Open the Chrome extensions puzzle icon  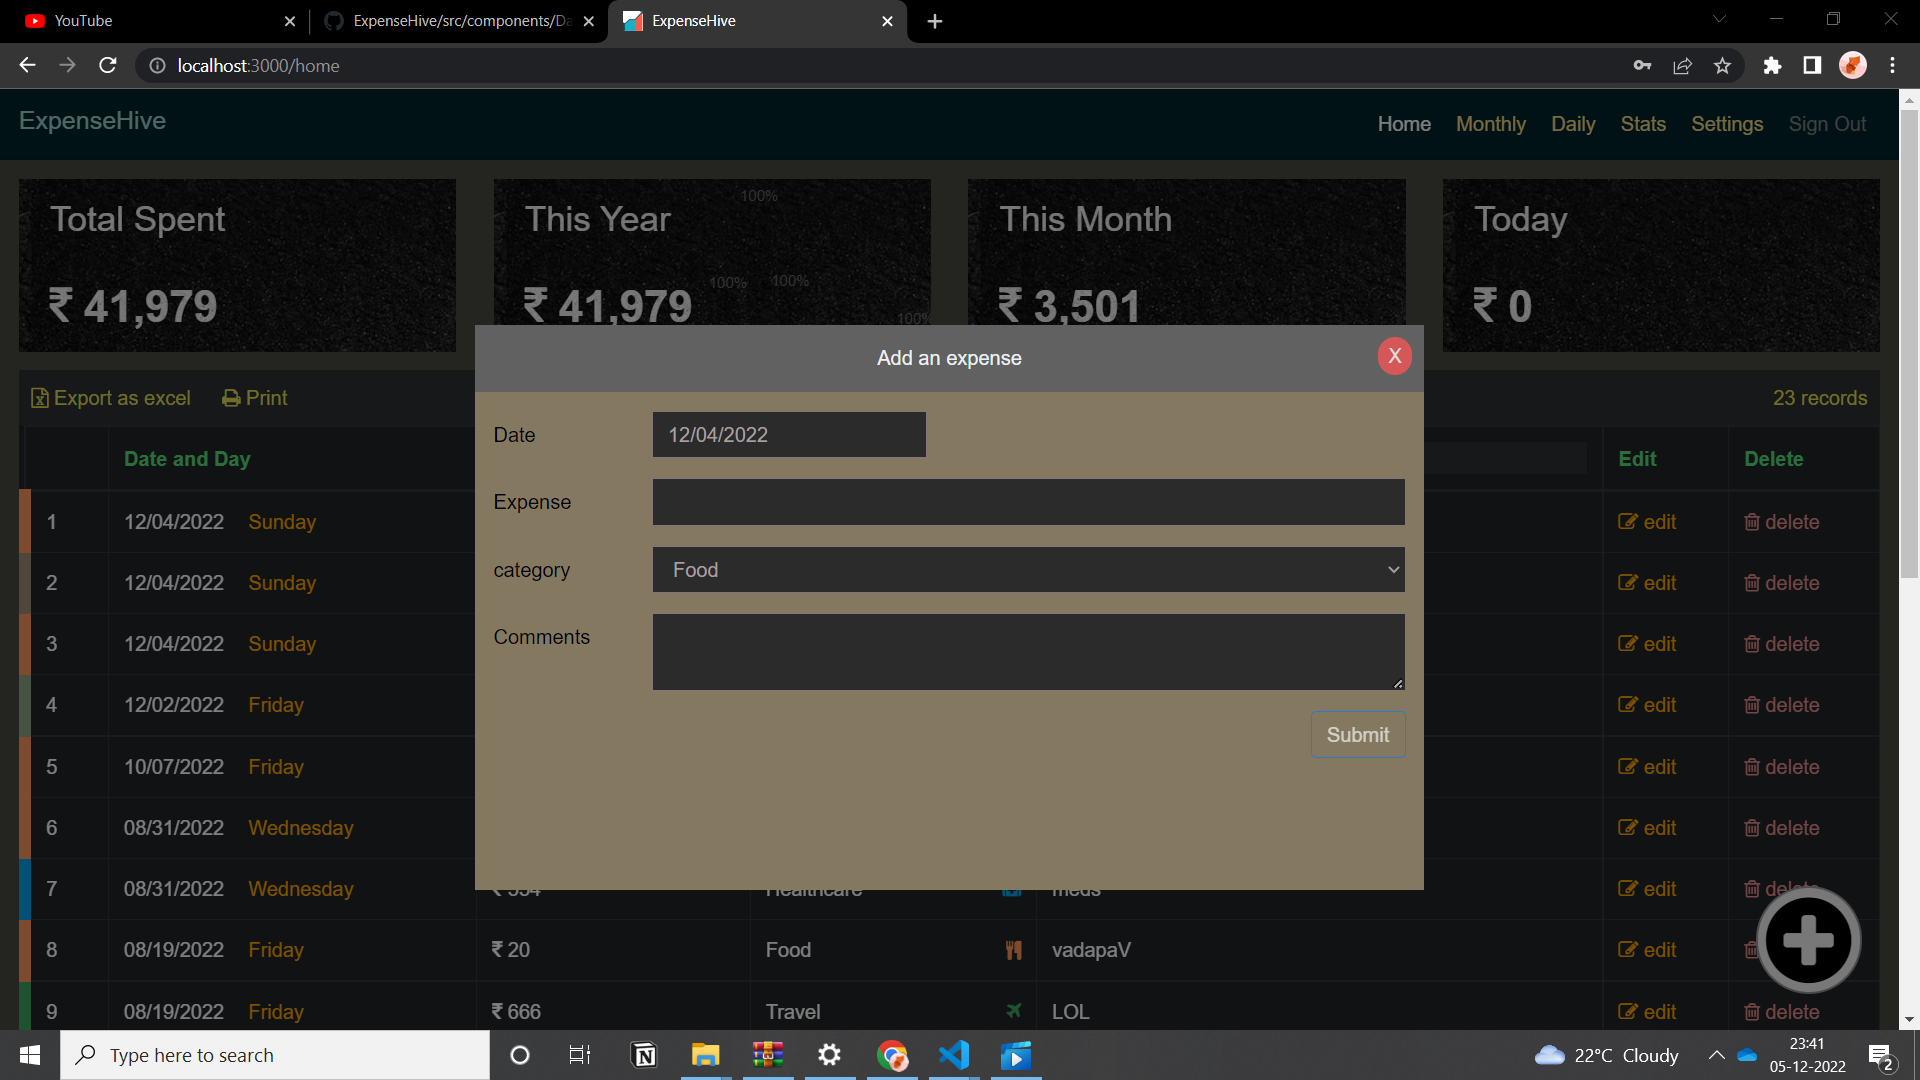[1773, 65]
